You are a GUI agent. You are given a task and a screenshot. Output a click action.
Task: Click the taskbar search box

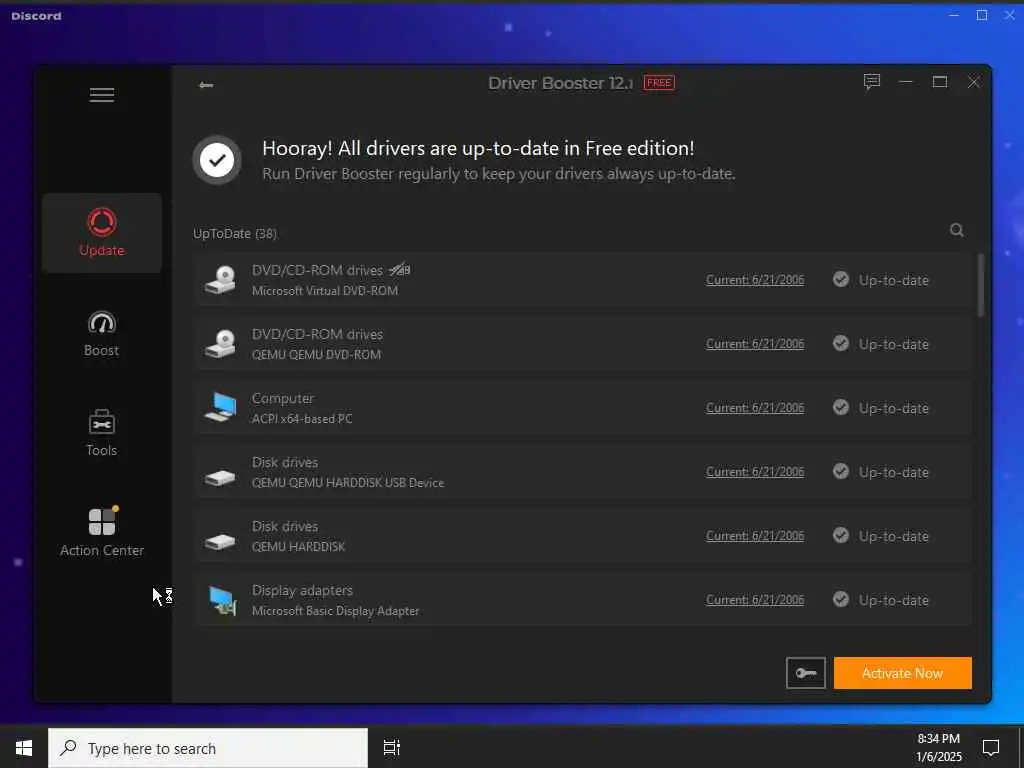(208, 748)
